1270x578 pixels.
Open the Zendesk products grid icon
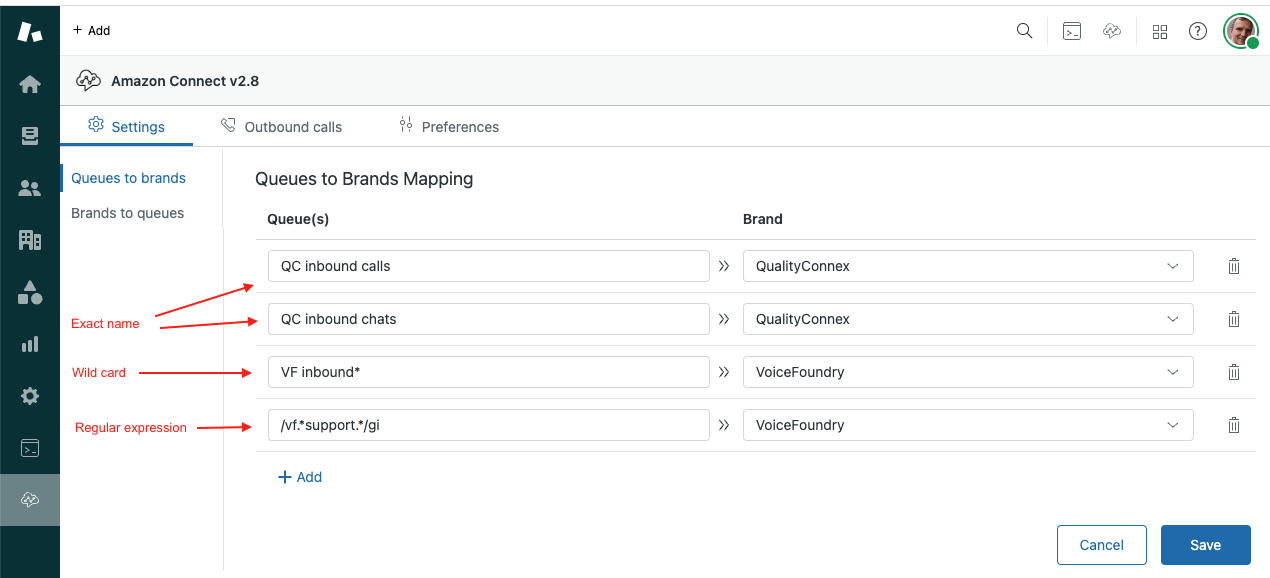click(x=1160, y=31)
